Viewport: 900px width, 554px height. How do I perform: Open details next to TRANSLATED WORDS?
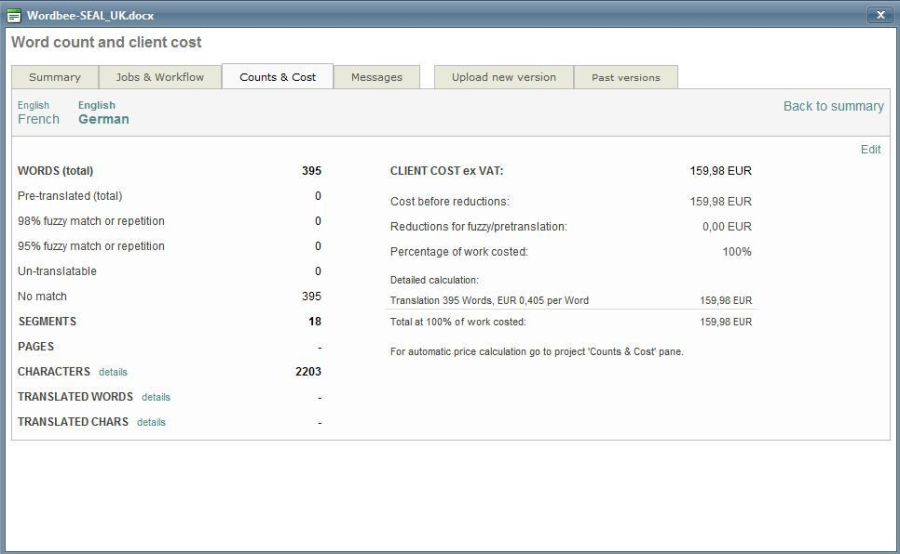pyautogui.click(x=156, y=397)
